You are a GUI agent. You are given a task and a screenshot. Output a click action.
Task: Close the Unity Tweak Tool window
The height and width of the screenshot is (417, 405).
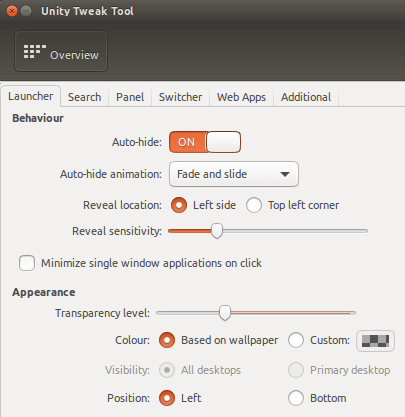[12, 11]
